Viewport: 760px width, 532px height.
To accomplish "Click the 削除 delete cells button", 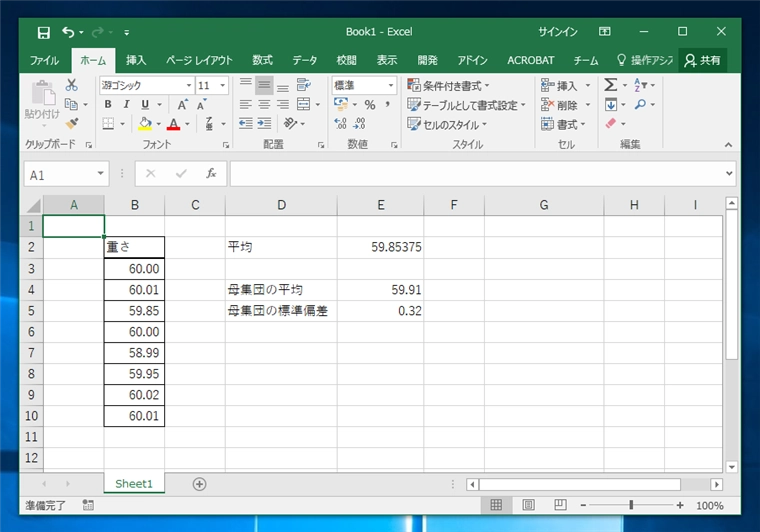I will point(566,105).
